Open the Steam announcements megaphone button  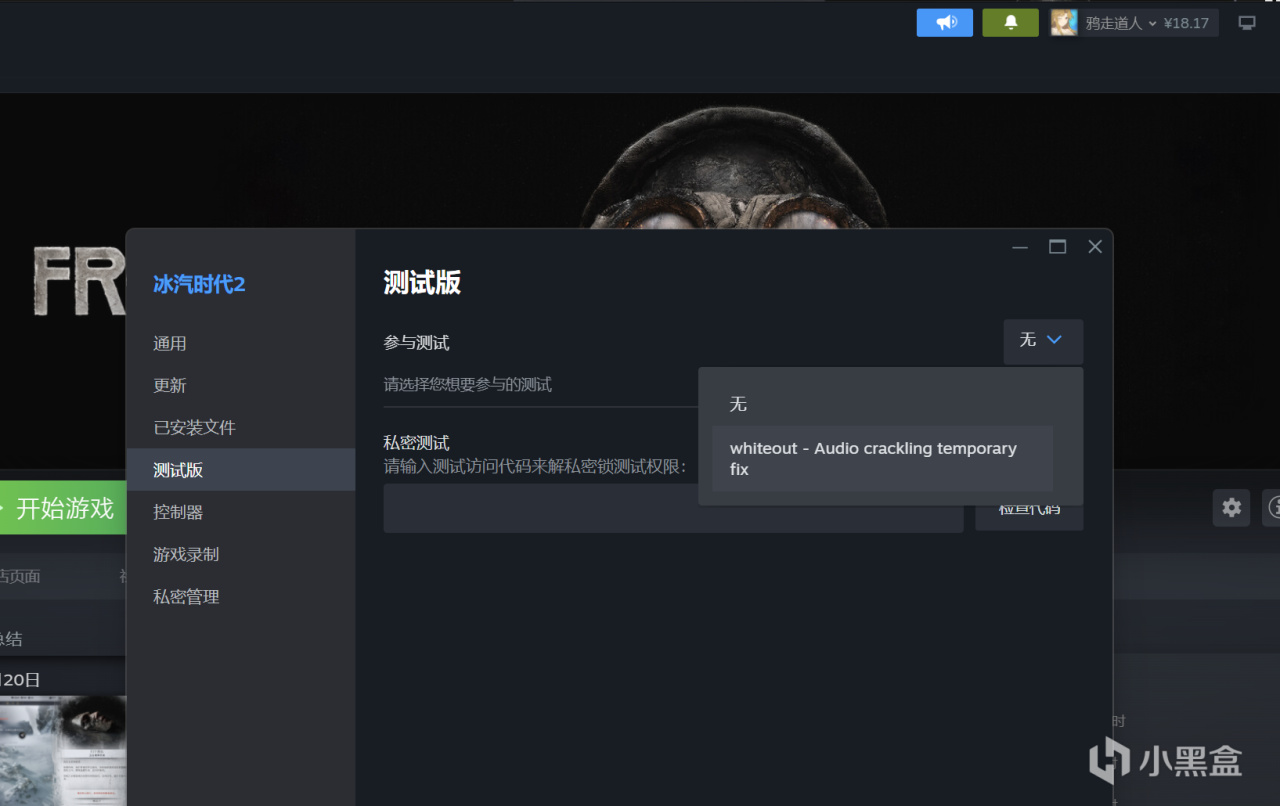pos(944,22)
